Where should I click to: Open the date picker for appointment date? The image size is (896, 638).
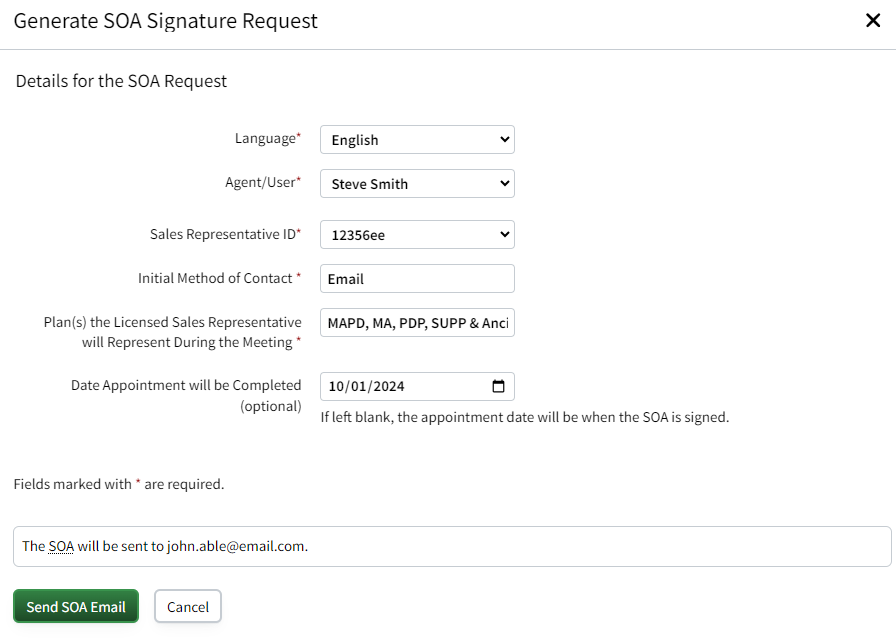click(x=499, y=386)
